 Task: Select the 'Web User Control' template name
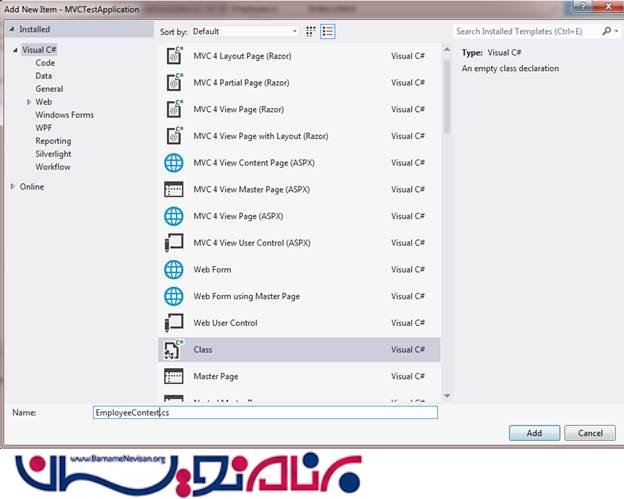[225, 323]
